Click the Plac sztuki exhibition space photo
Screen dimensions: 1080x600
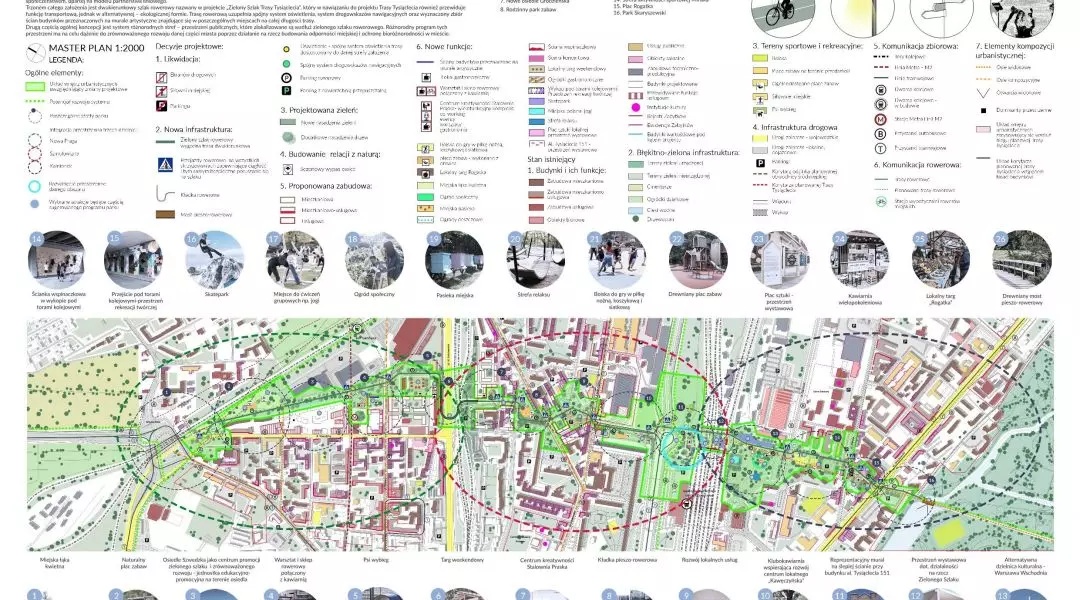coord(779,260)
